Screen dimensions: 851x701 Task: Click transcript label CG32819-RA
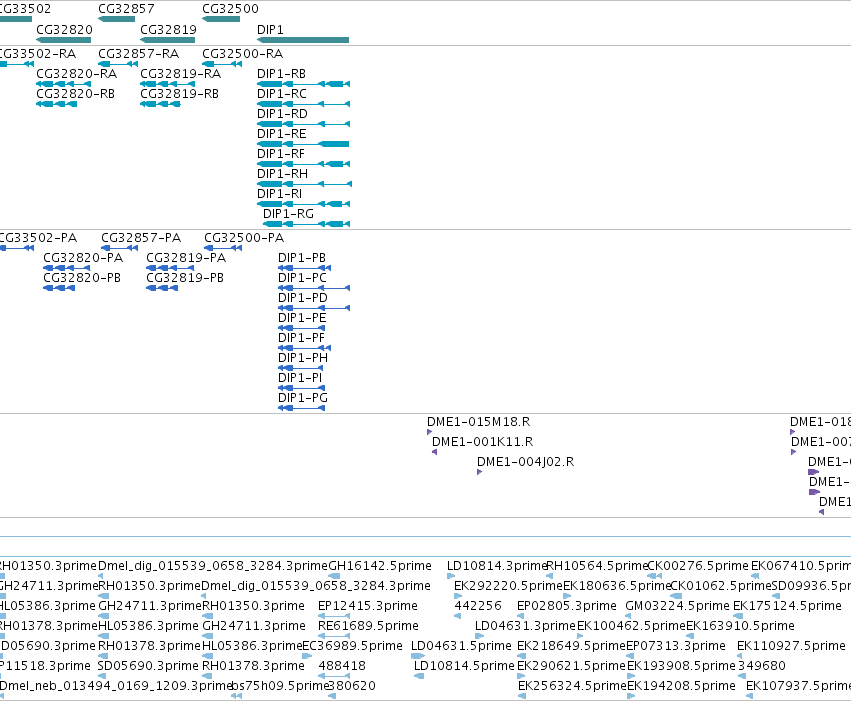pos(180,74)
